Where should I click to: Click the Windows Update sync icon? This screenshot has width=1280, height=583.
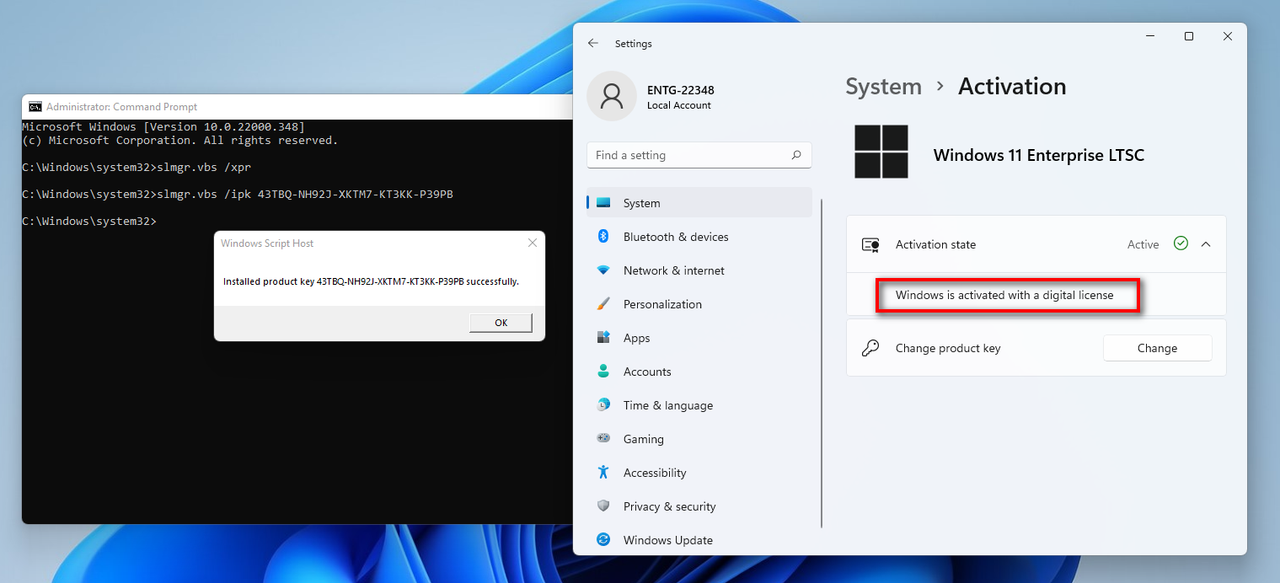coord(603,540)
